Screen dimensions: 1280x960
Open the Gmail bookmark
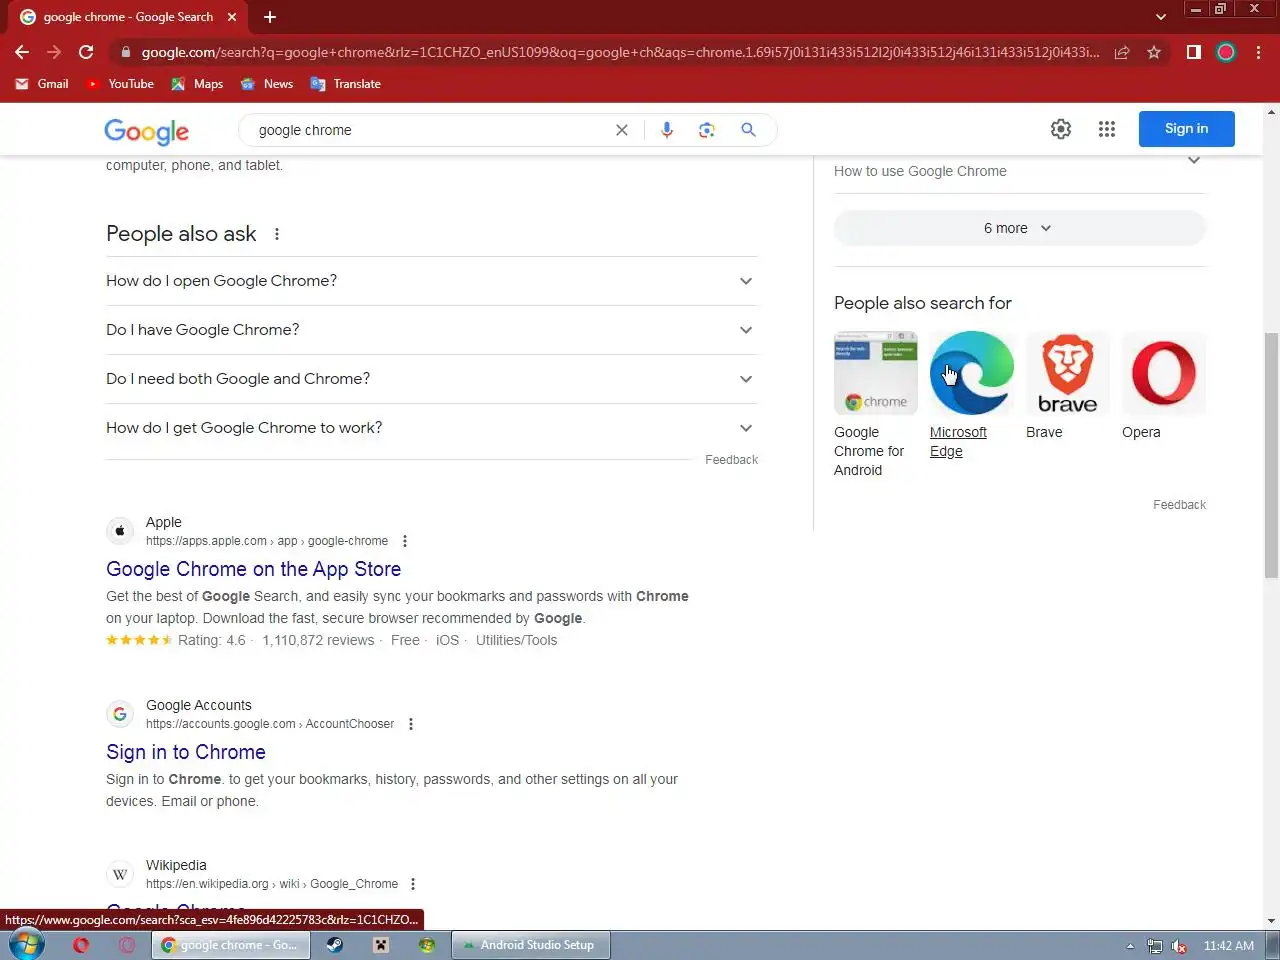(42, 84)
